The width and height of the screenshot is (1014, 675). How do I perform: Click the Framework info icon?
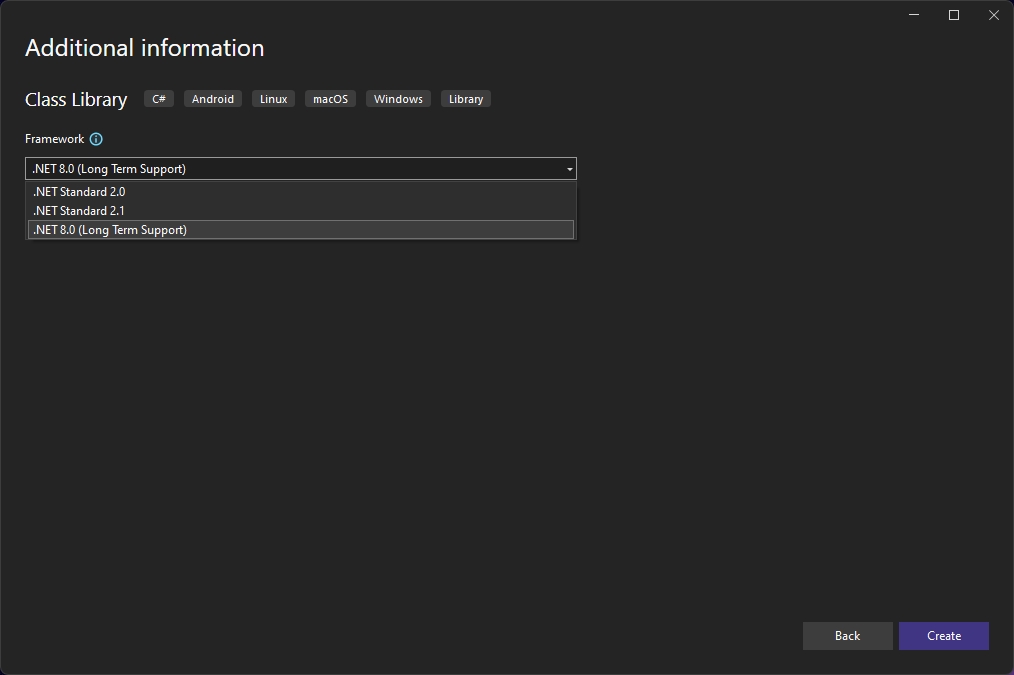coord(96,139)
